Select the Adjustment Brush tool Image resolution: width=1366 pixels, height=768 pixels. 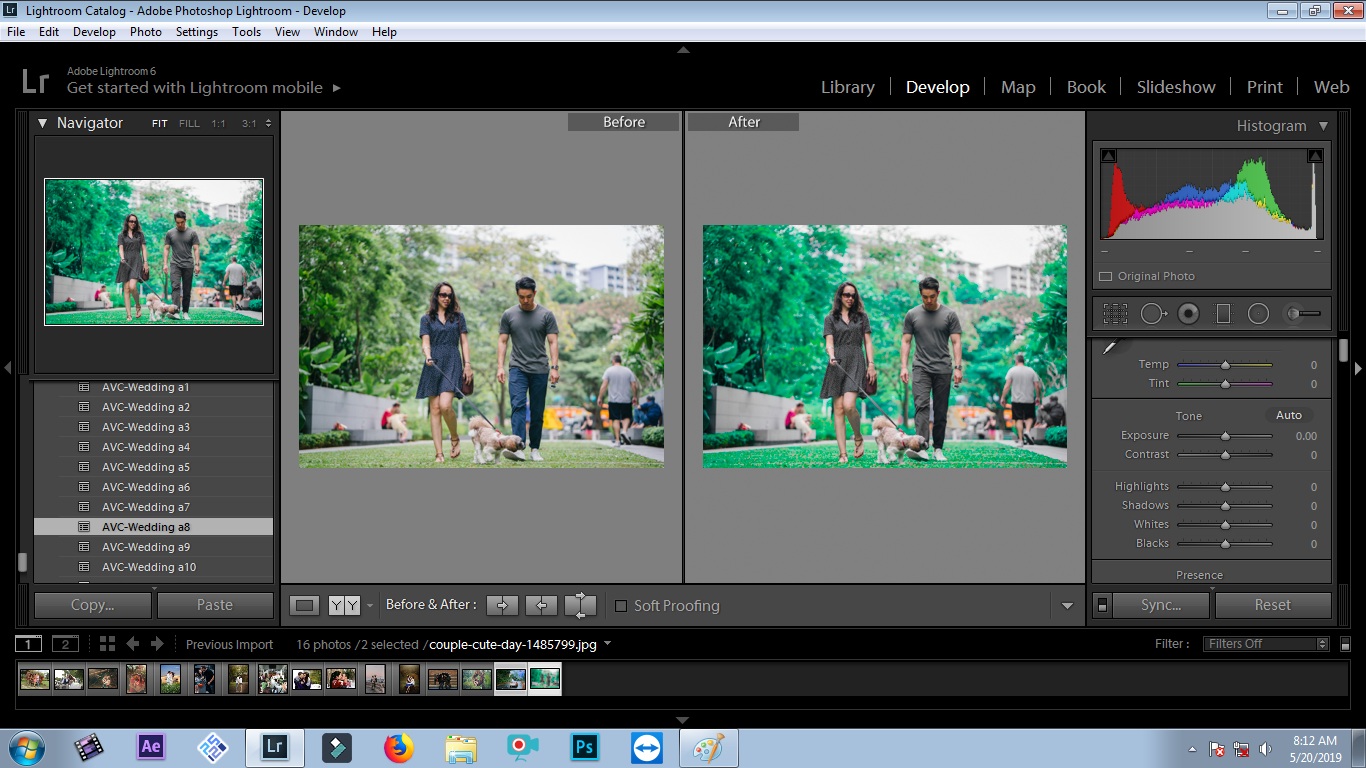click(x=1303, y=314)
